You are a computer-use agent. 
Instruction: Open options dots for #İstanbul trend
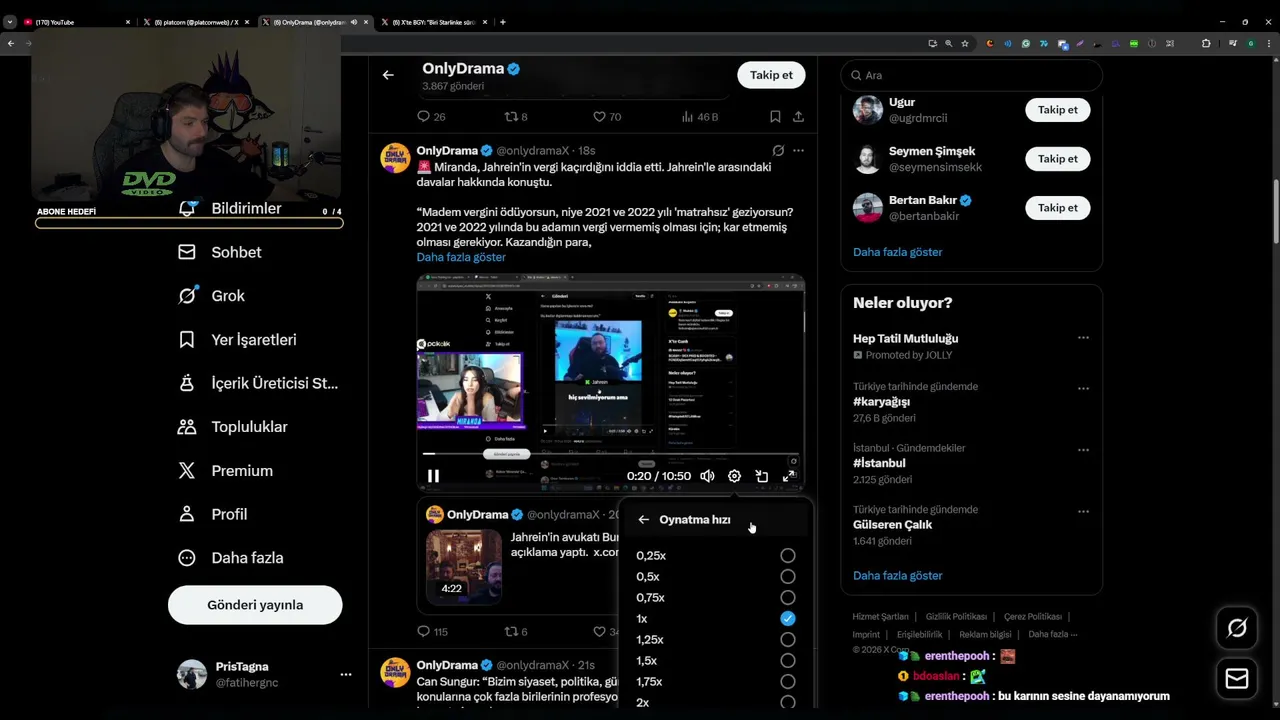pyautogui.click(x=1083, y=450)
